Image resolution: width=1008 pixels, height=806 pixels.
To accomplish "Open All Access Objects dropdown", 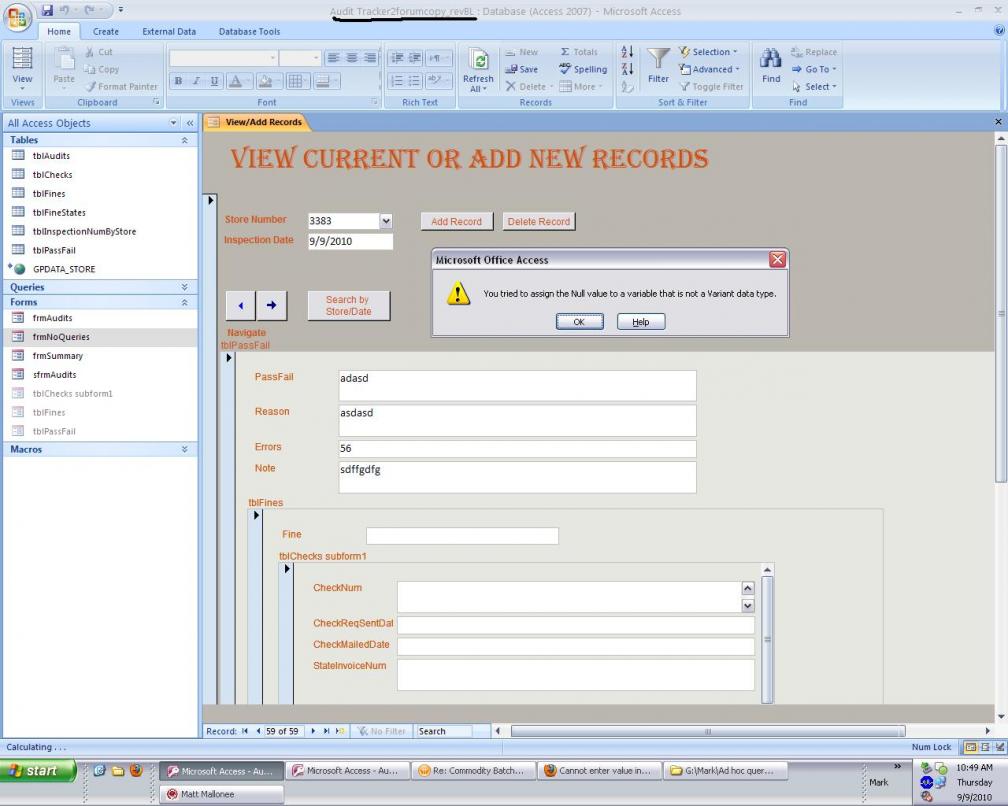I will pos(173,123).
